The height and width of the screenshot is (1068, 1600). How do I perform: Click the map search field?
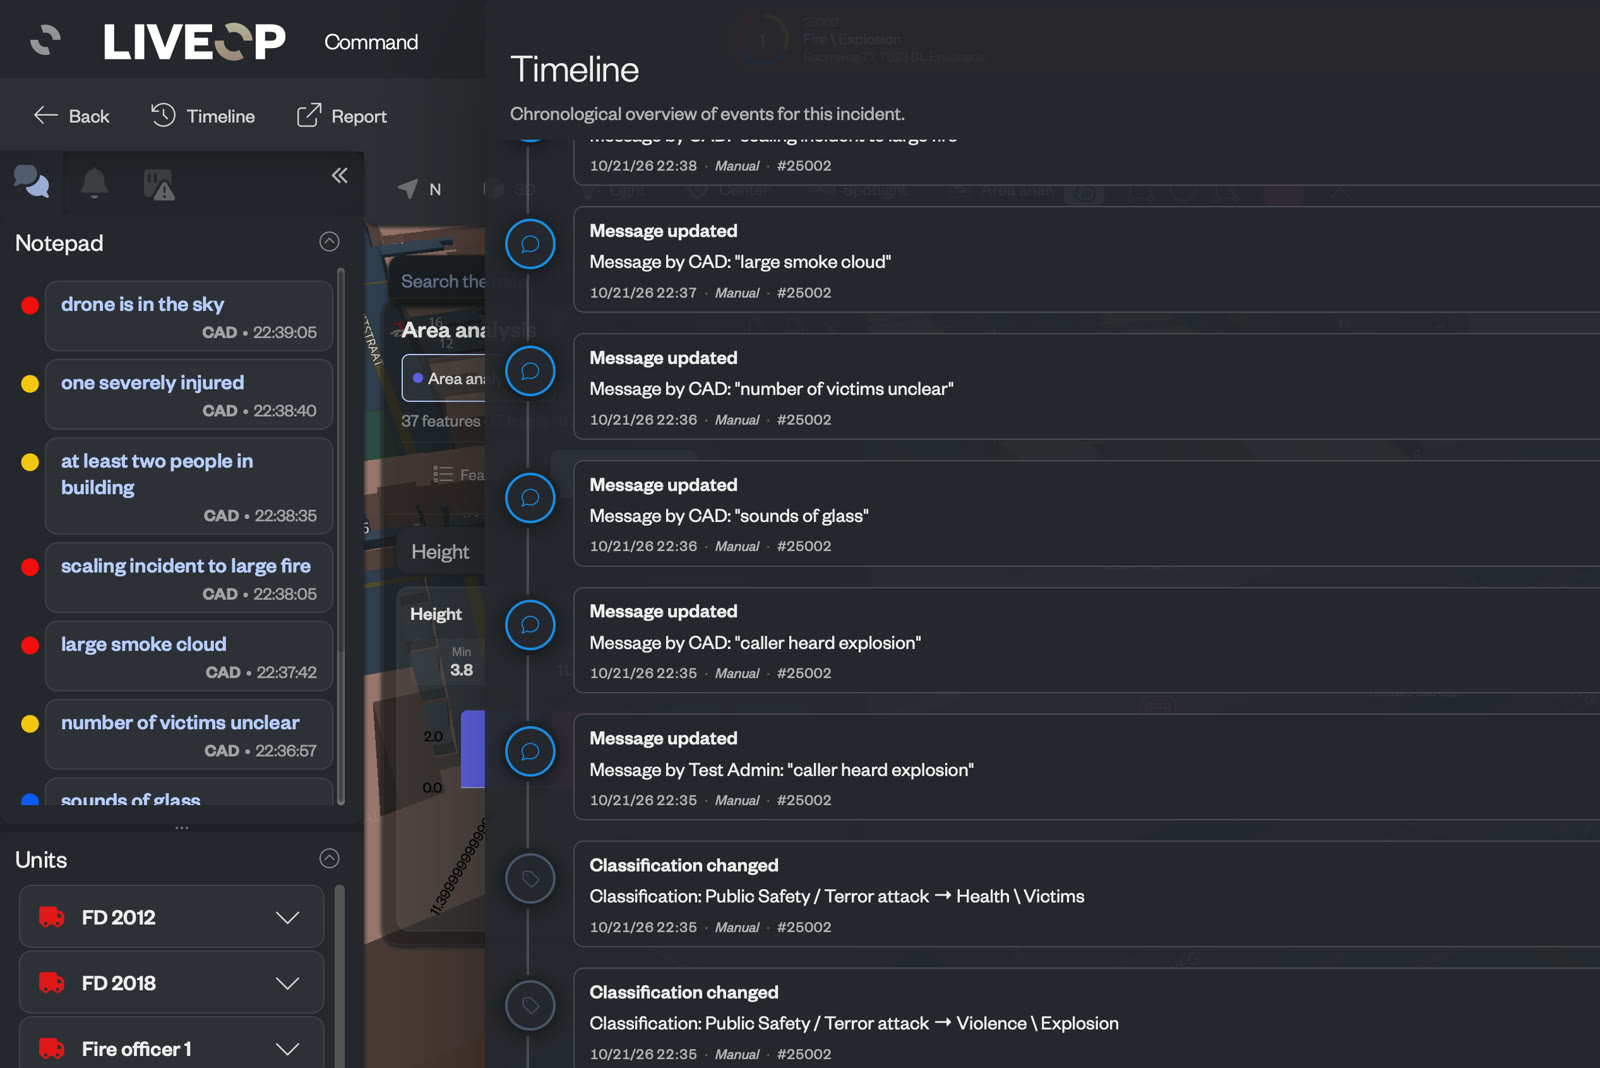point(443,282)
